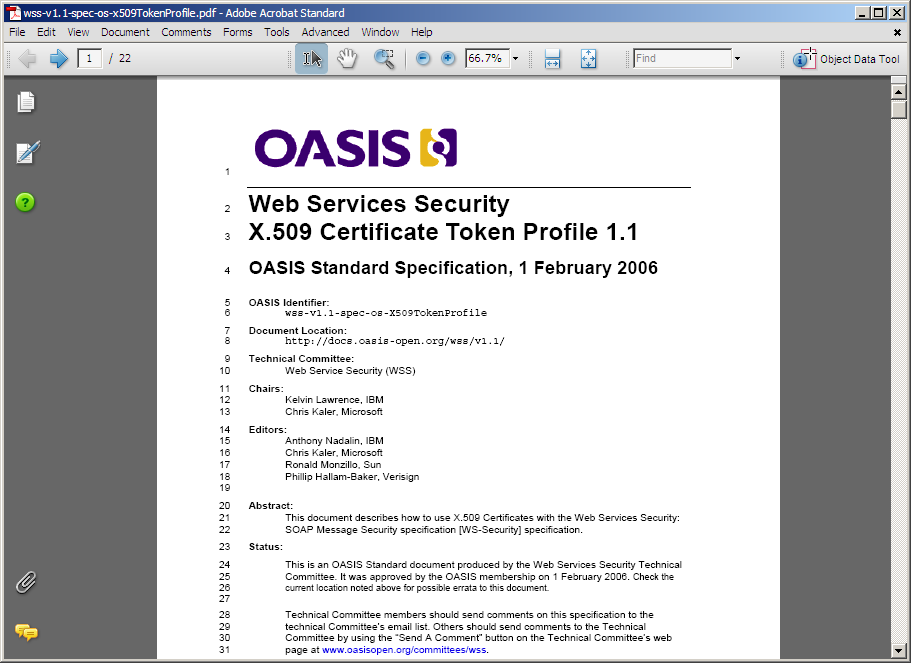Click the vertical scrollbar up arrow
This screenshot has height=663, width=911.
tap(898, 92)
